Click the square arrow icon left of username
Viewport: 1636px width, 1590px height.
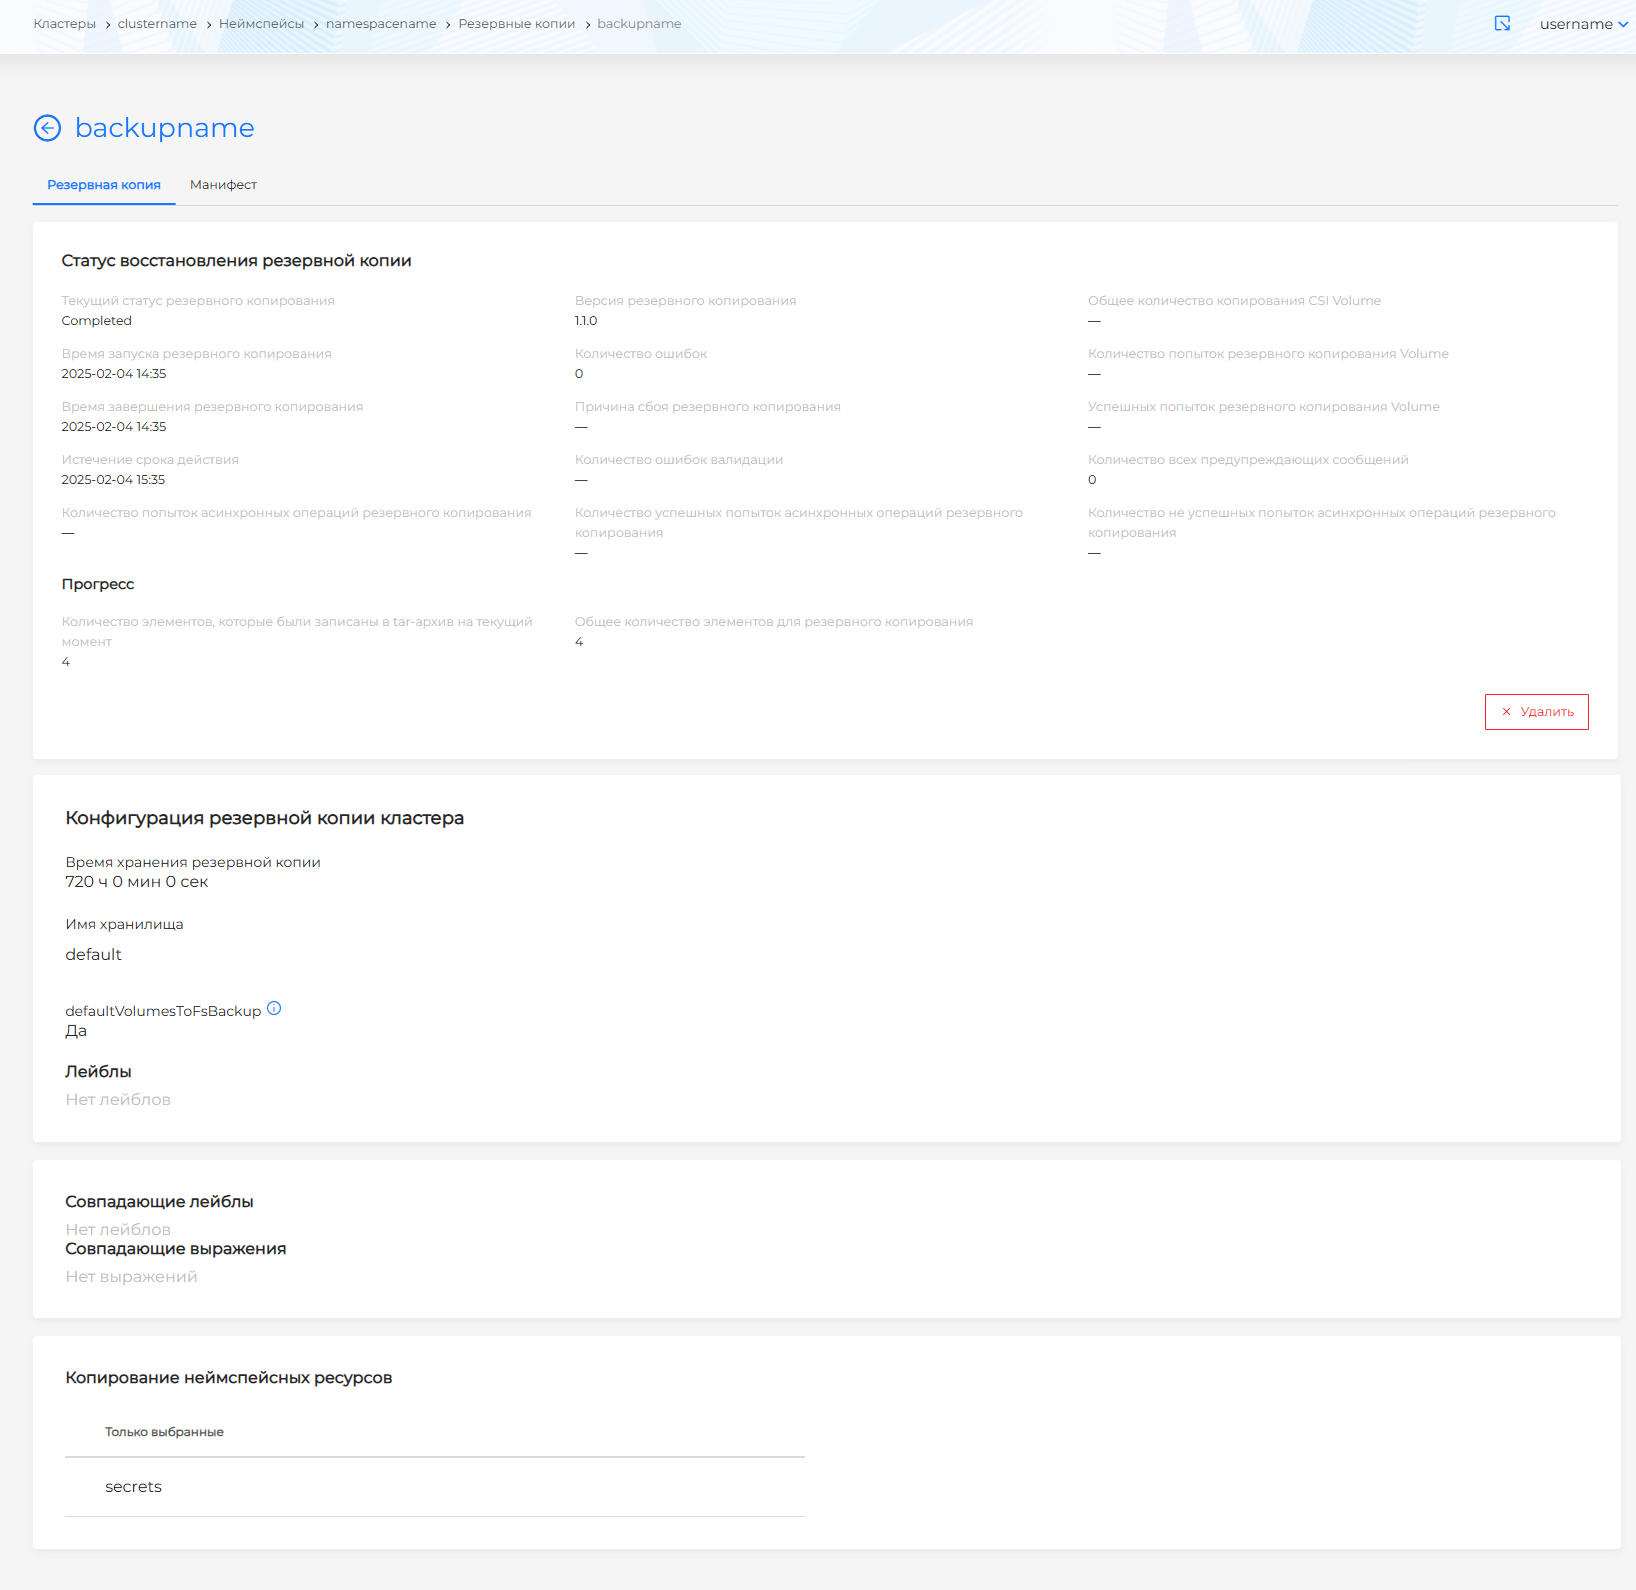1502,24
